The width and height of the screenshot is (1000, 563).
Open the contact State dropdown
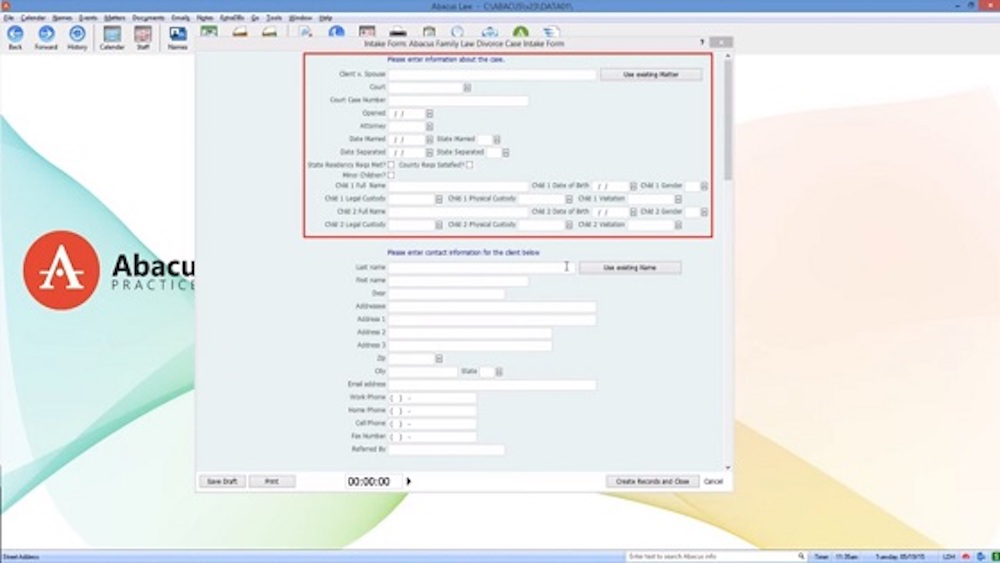[499, 371]
